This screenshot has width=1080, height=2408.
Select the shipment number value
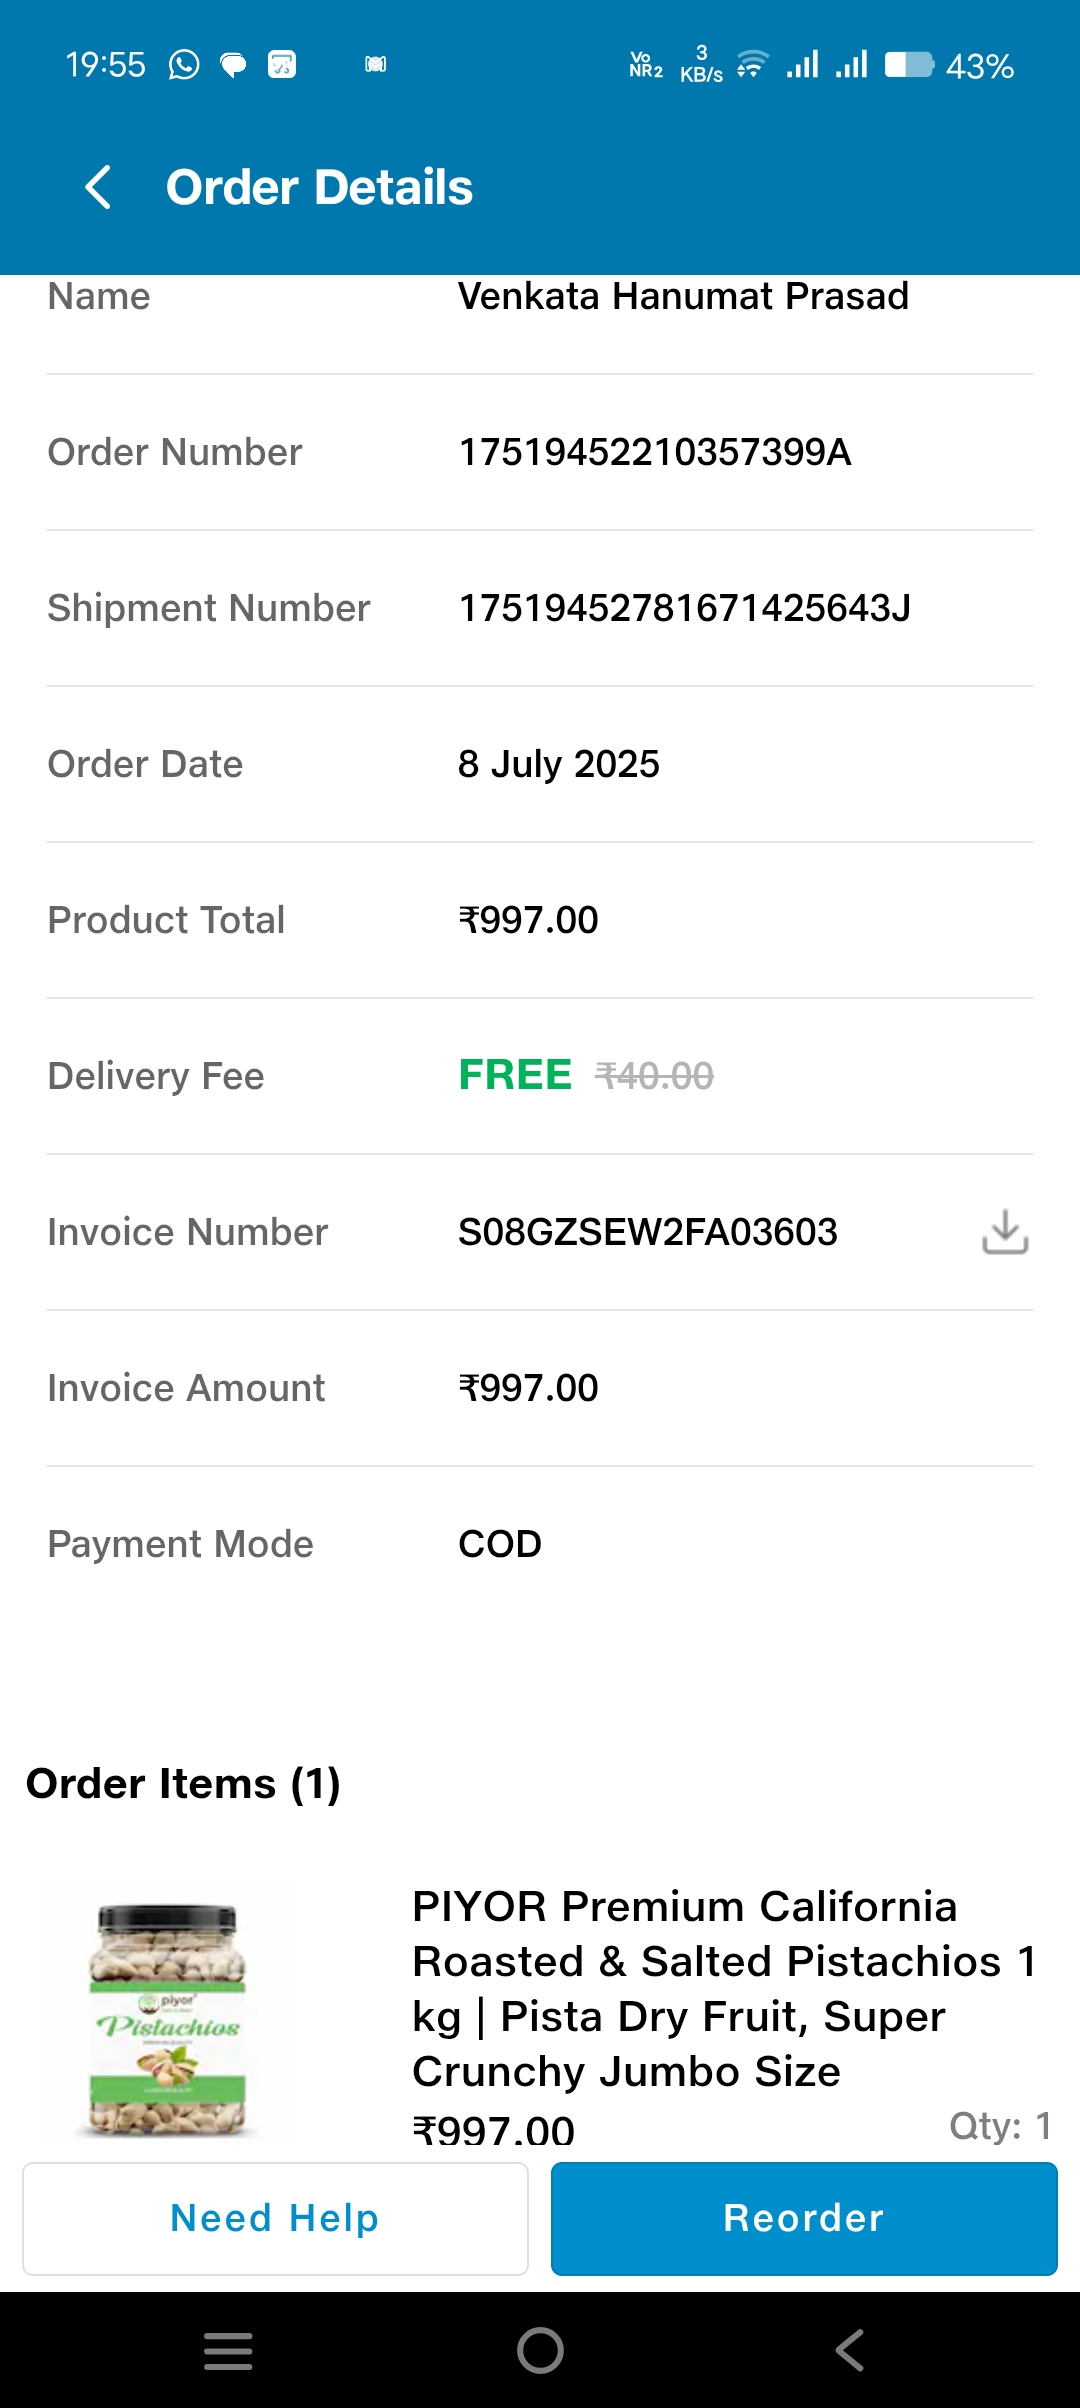pyautogui.click(x=684, y=608)
